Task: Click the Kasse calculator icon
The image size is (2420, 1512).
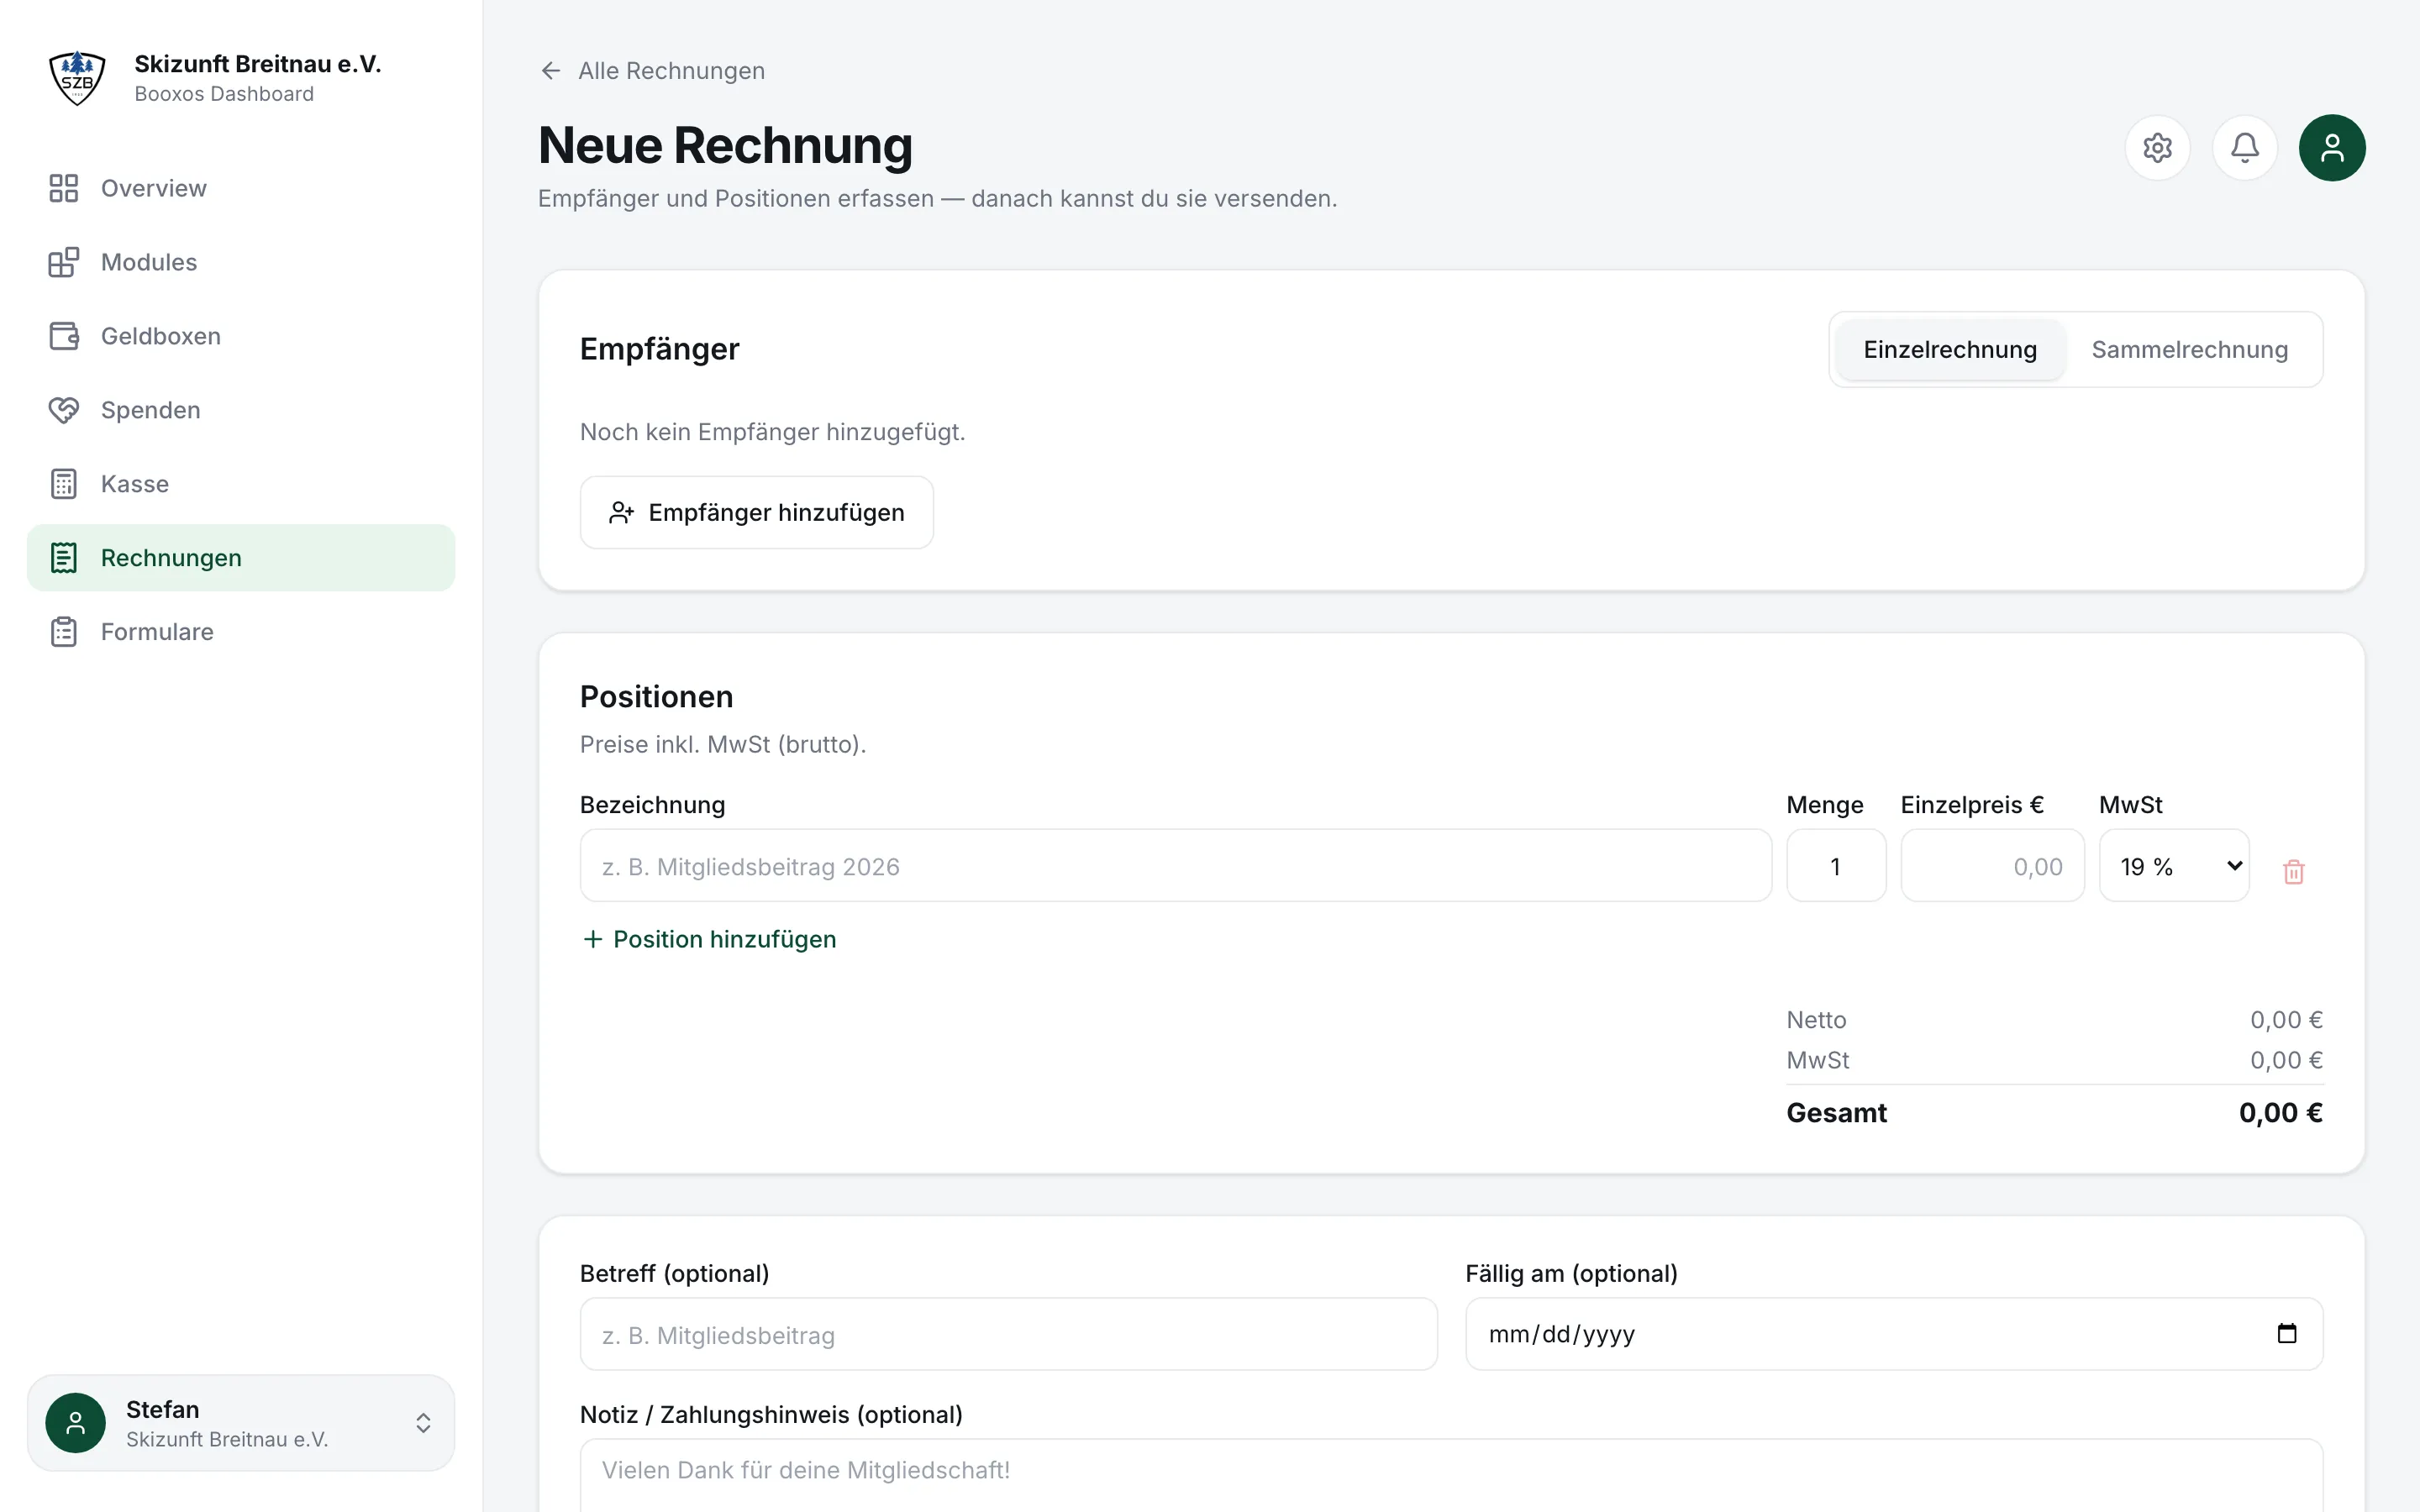Action: [64, 484]
